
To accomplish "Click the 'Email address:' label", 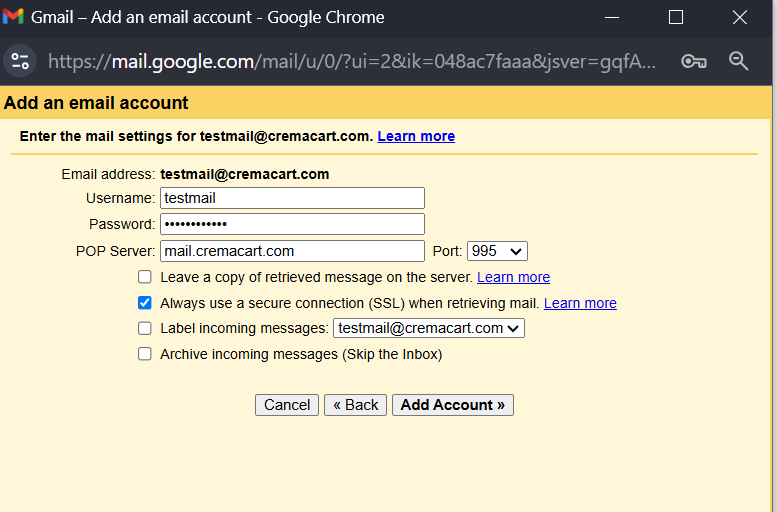I will click(108, 174).
